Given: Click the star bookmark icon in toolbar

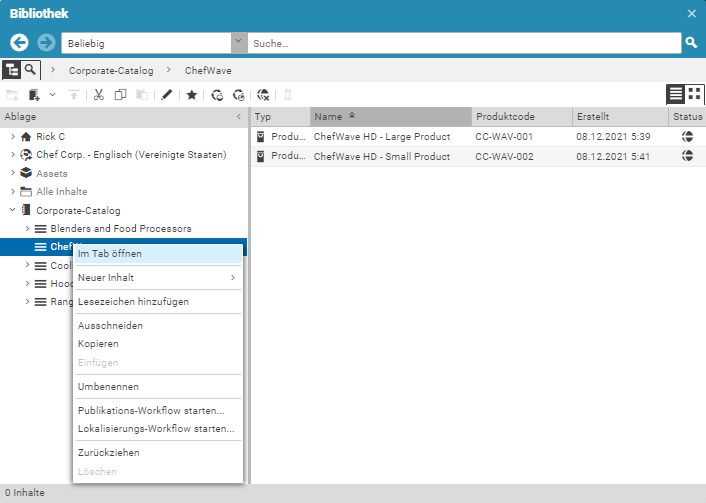Looking at the screenshot, I should [190, 95].
